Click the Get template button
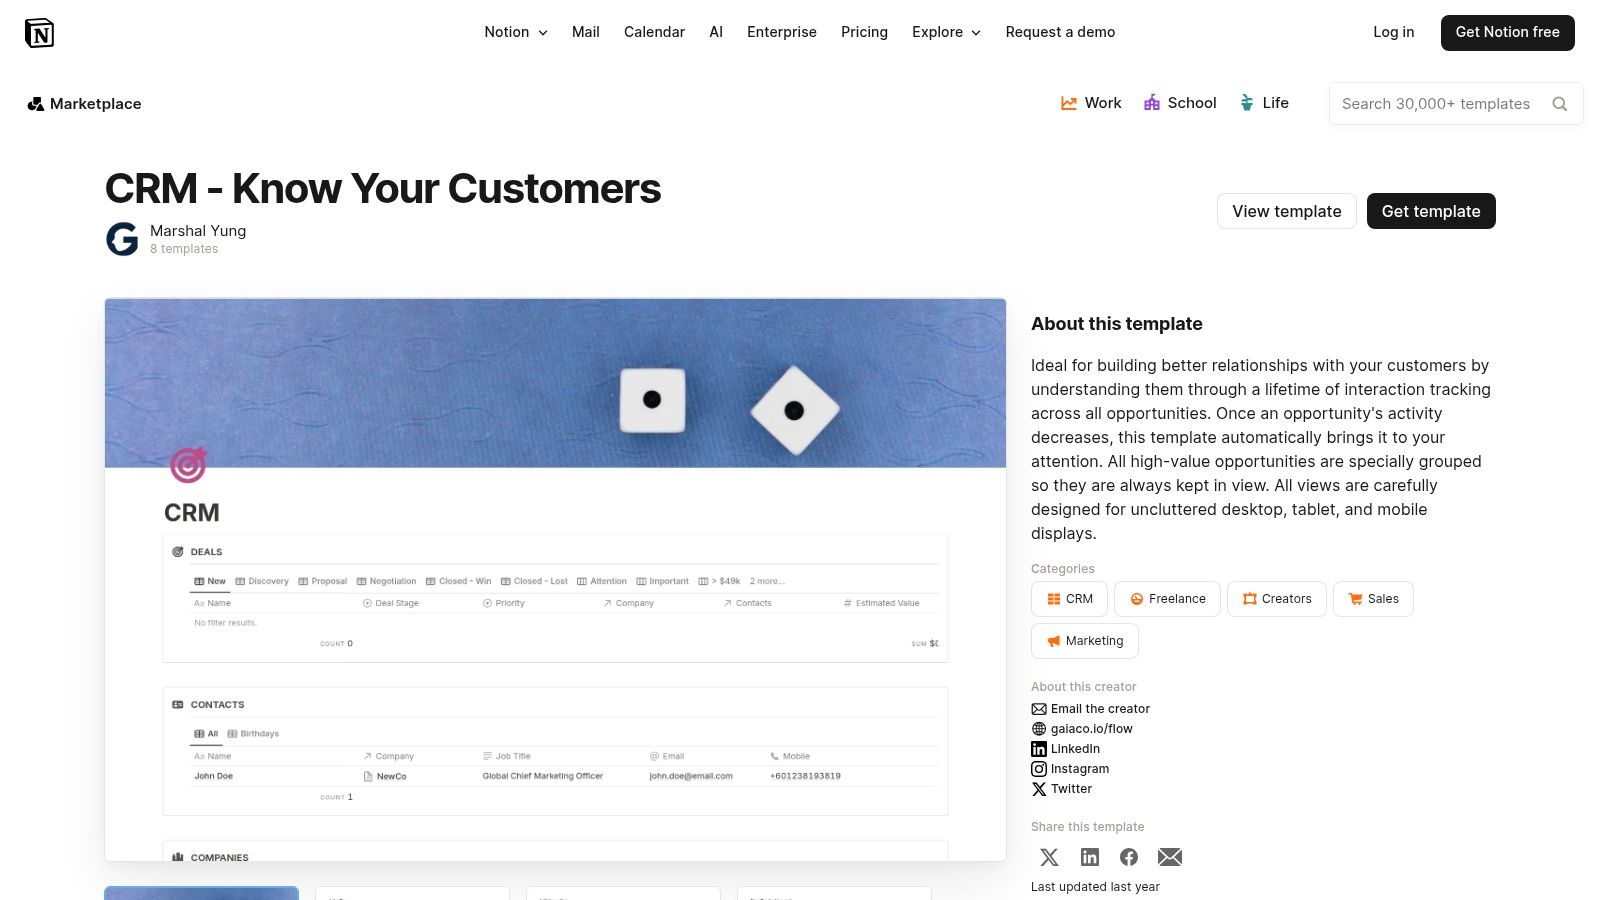 click(x=1431, y=211)
